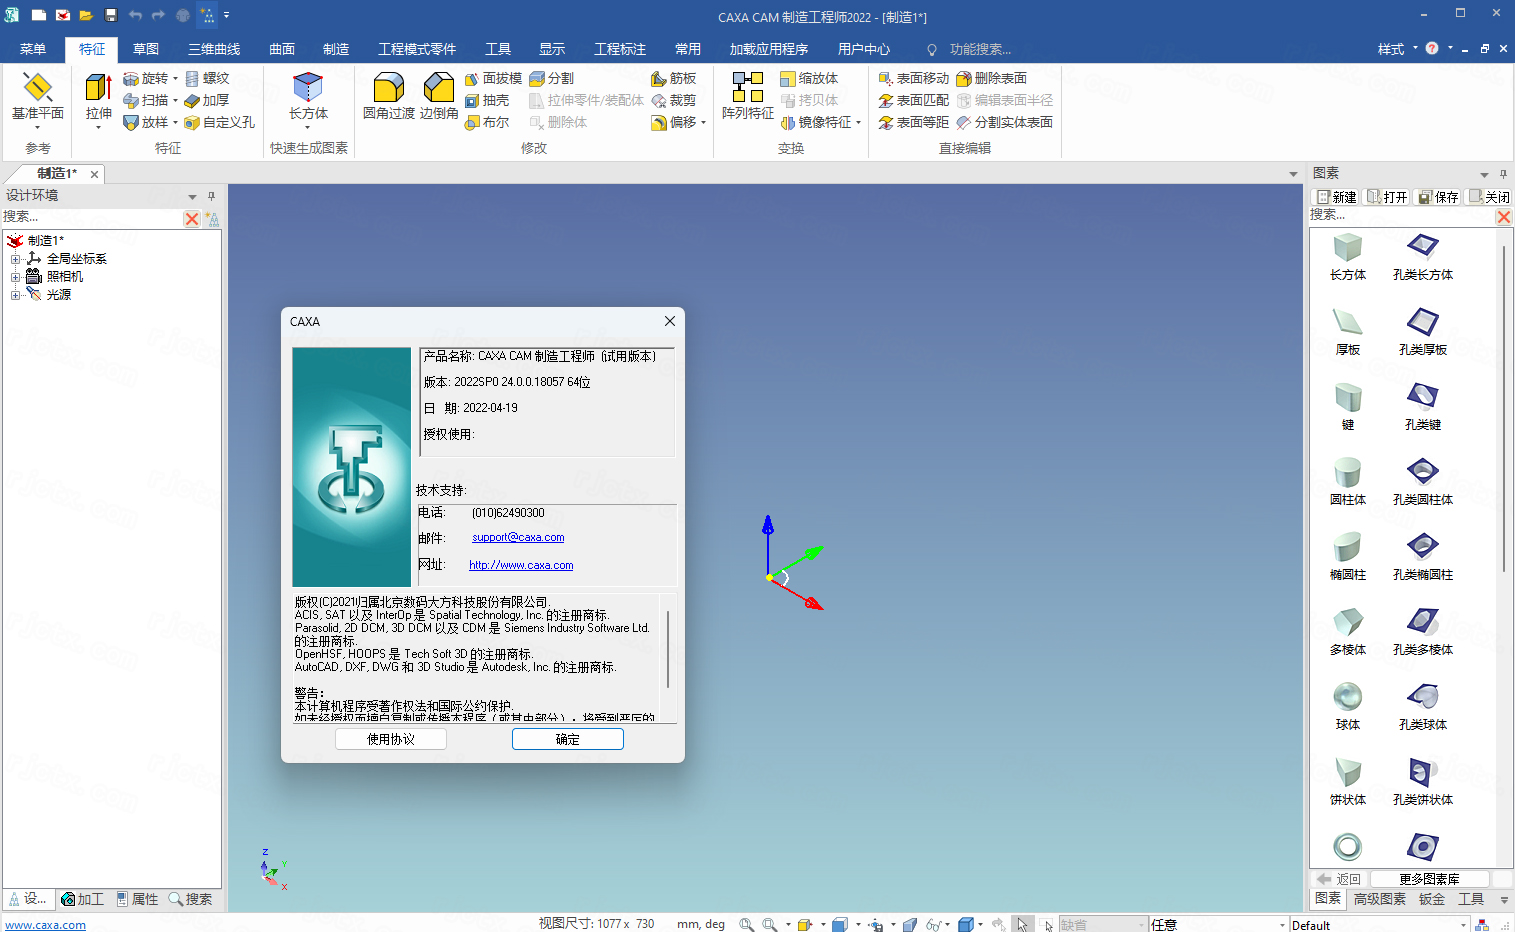This screenshot has width=1515, height=932.
Task: Clear the 图素 panel search
Action: pyautogui.click(x=1503, y=217)
